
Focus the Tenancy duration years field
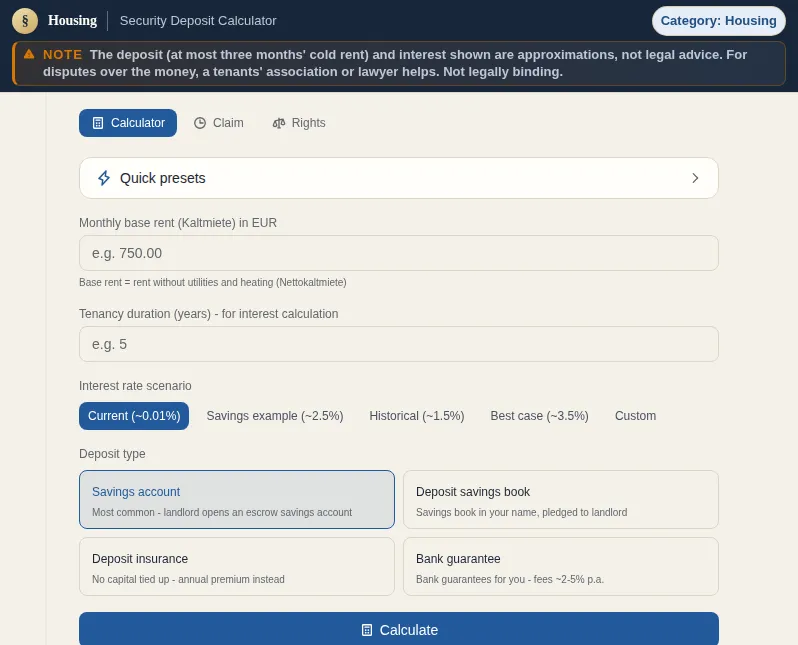(x=399, y=344)
